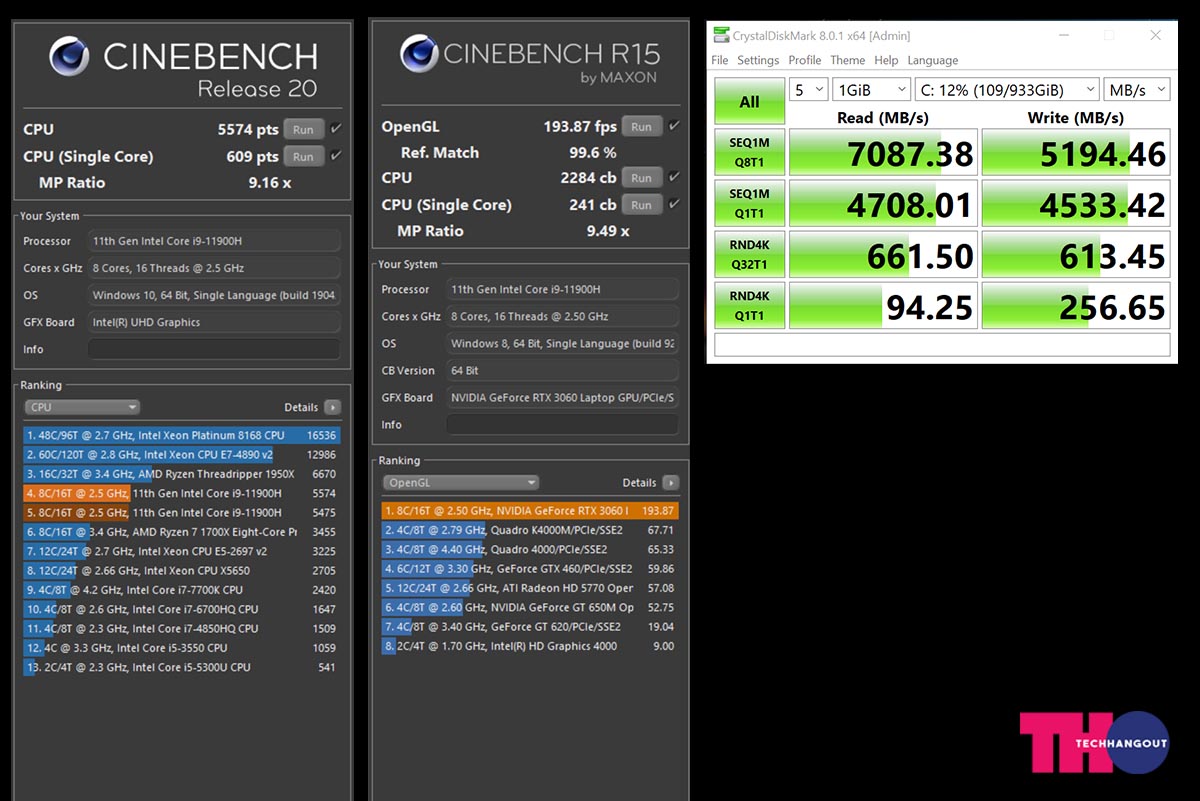
Task: Toggle the OpenGL checkbox in Cinebench R15
Action: click(x=674, y=126)
